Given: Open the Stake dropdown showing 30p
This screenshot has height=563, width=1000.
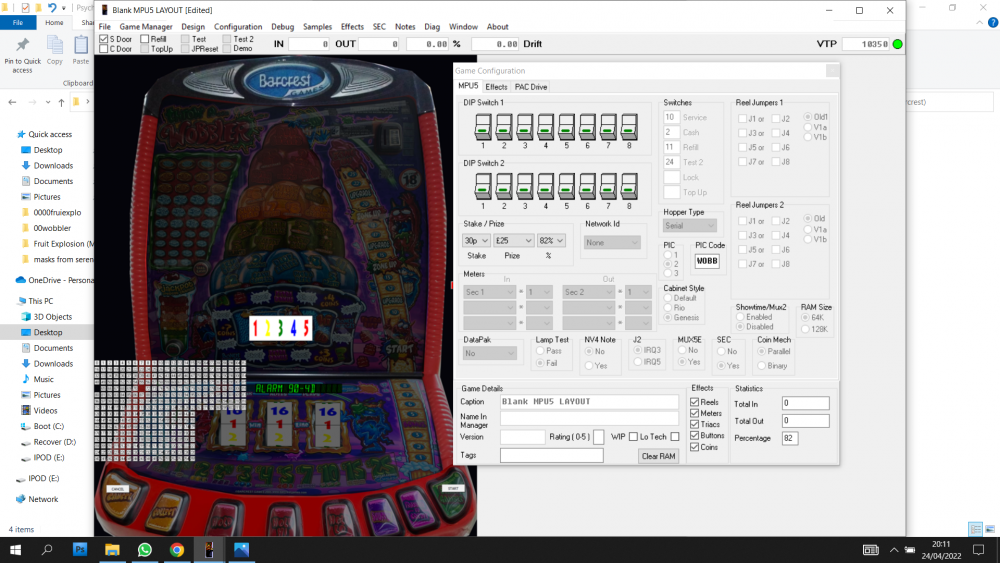Looking at the screenshot, I should pos(476,240).
